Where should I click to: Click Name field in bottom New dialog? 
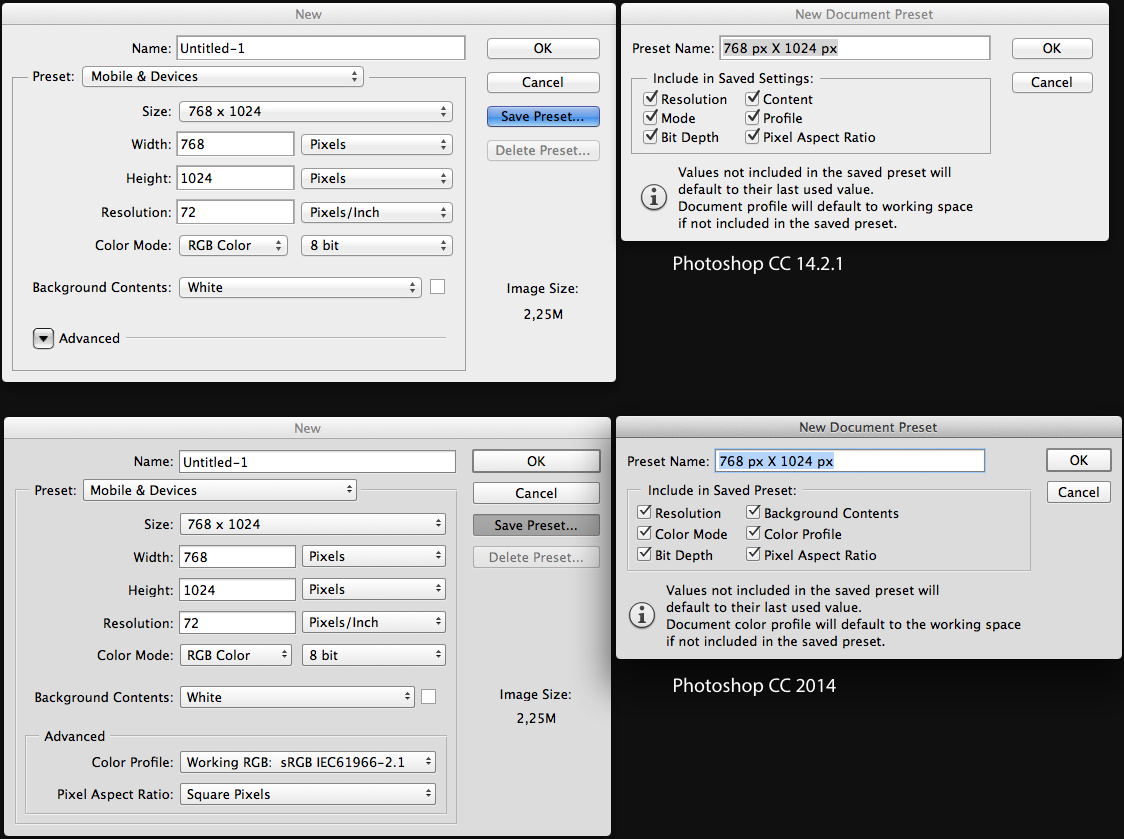(318, 462)
